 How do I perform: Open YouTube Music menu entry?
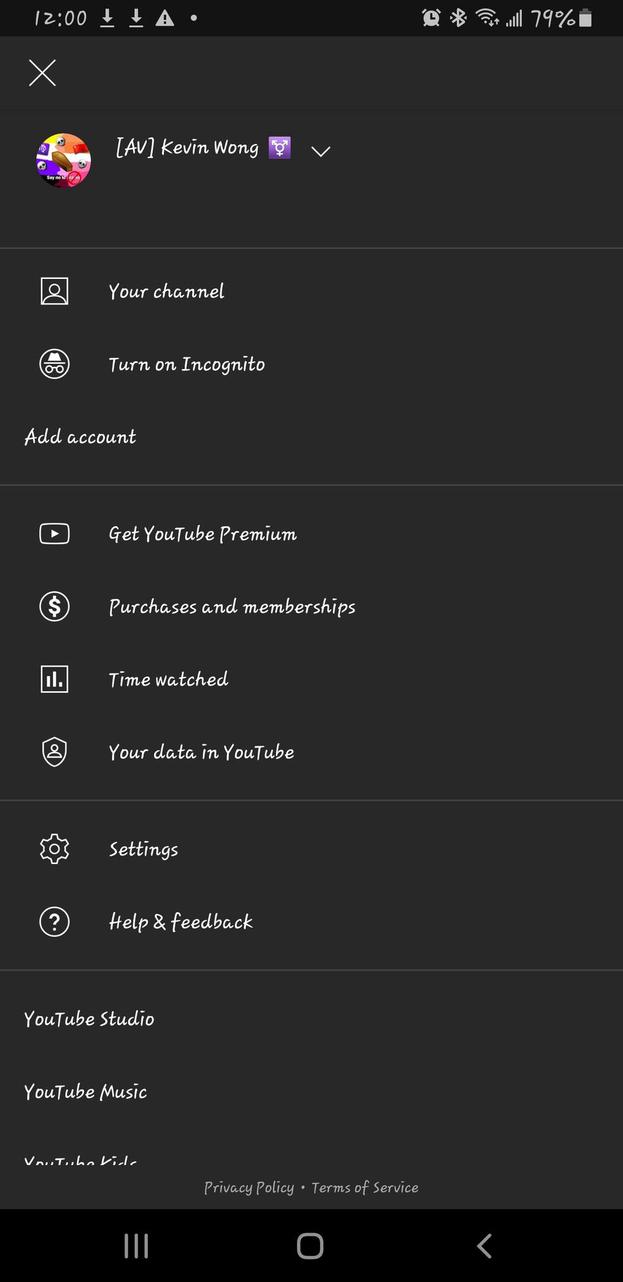coord(85,1091)
